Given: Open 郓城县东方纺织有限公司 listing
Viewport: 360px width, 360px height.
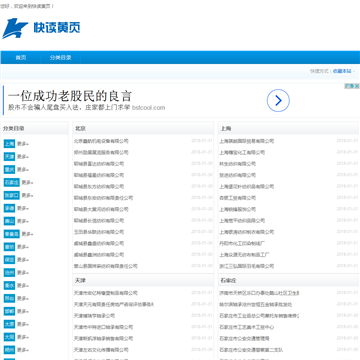Looking at the screenshot, I should point(99,186).
